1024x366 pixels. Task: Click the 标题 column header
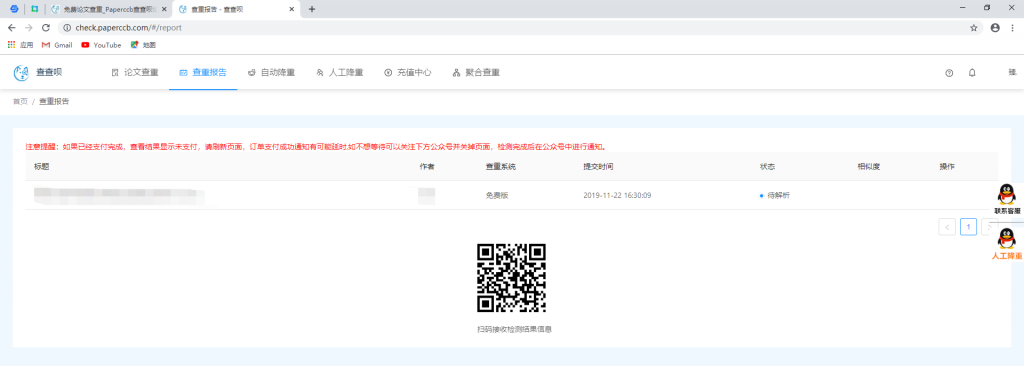41,167
